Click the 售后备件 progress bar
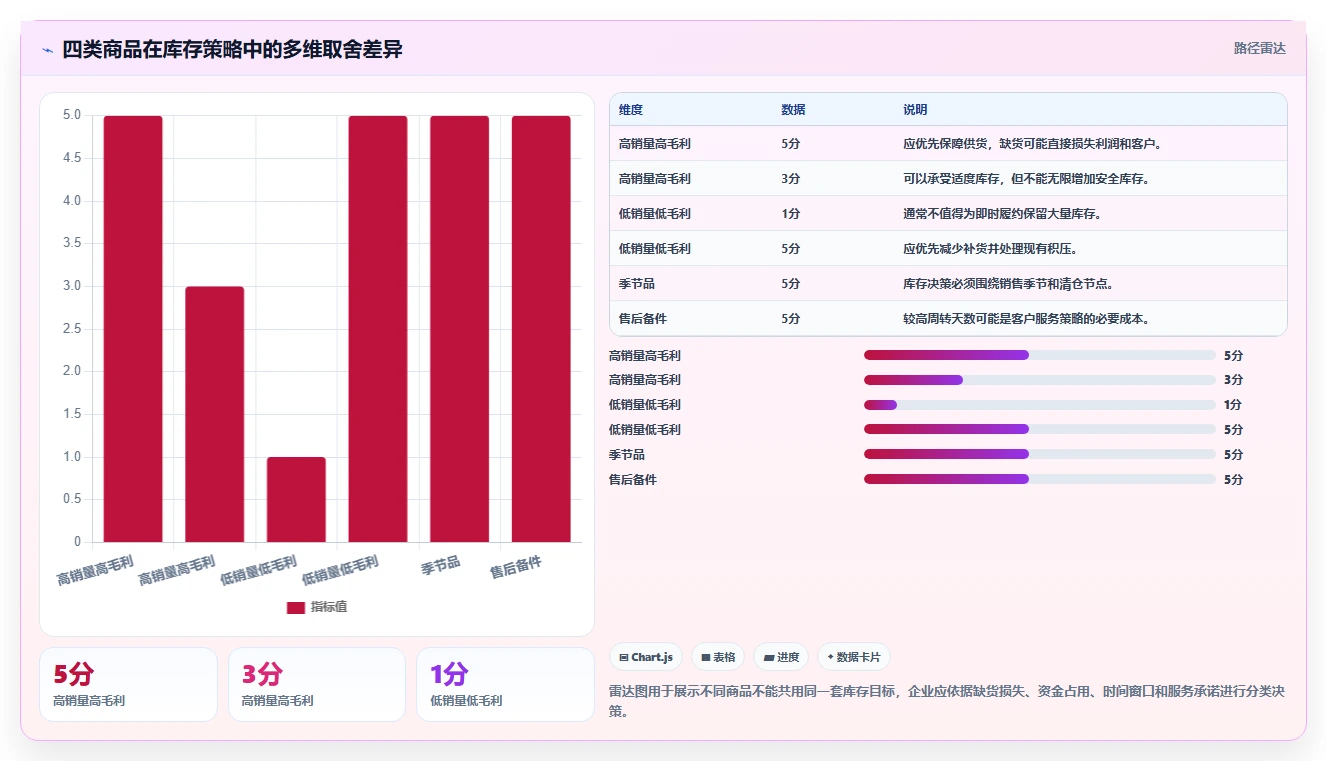 pyautogui.click(x=1040, y=480)
